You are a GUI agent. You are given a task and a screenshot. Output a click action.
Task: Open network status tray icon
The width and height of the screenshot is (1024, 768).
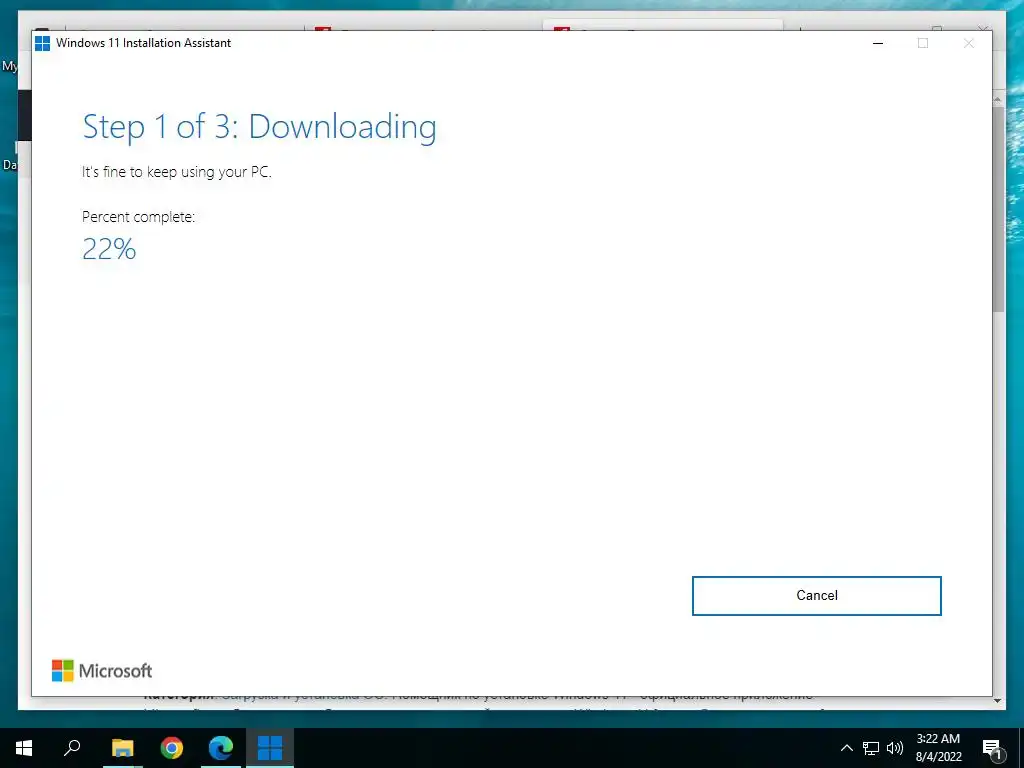tap(871, 748)
